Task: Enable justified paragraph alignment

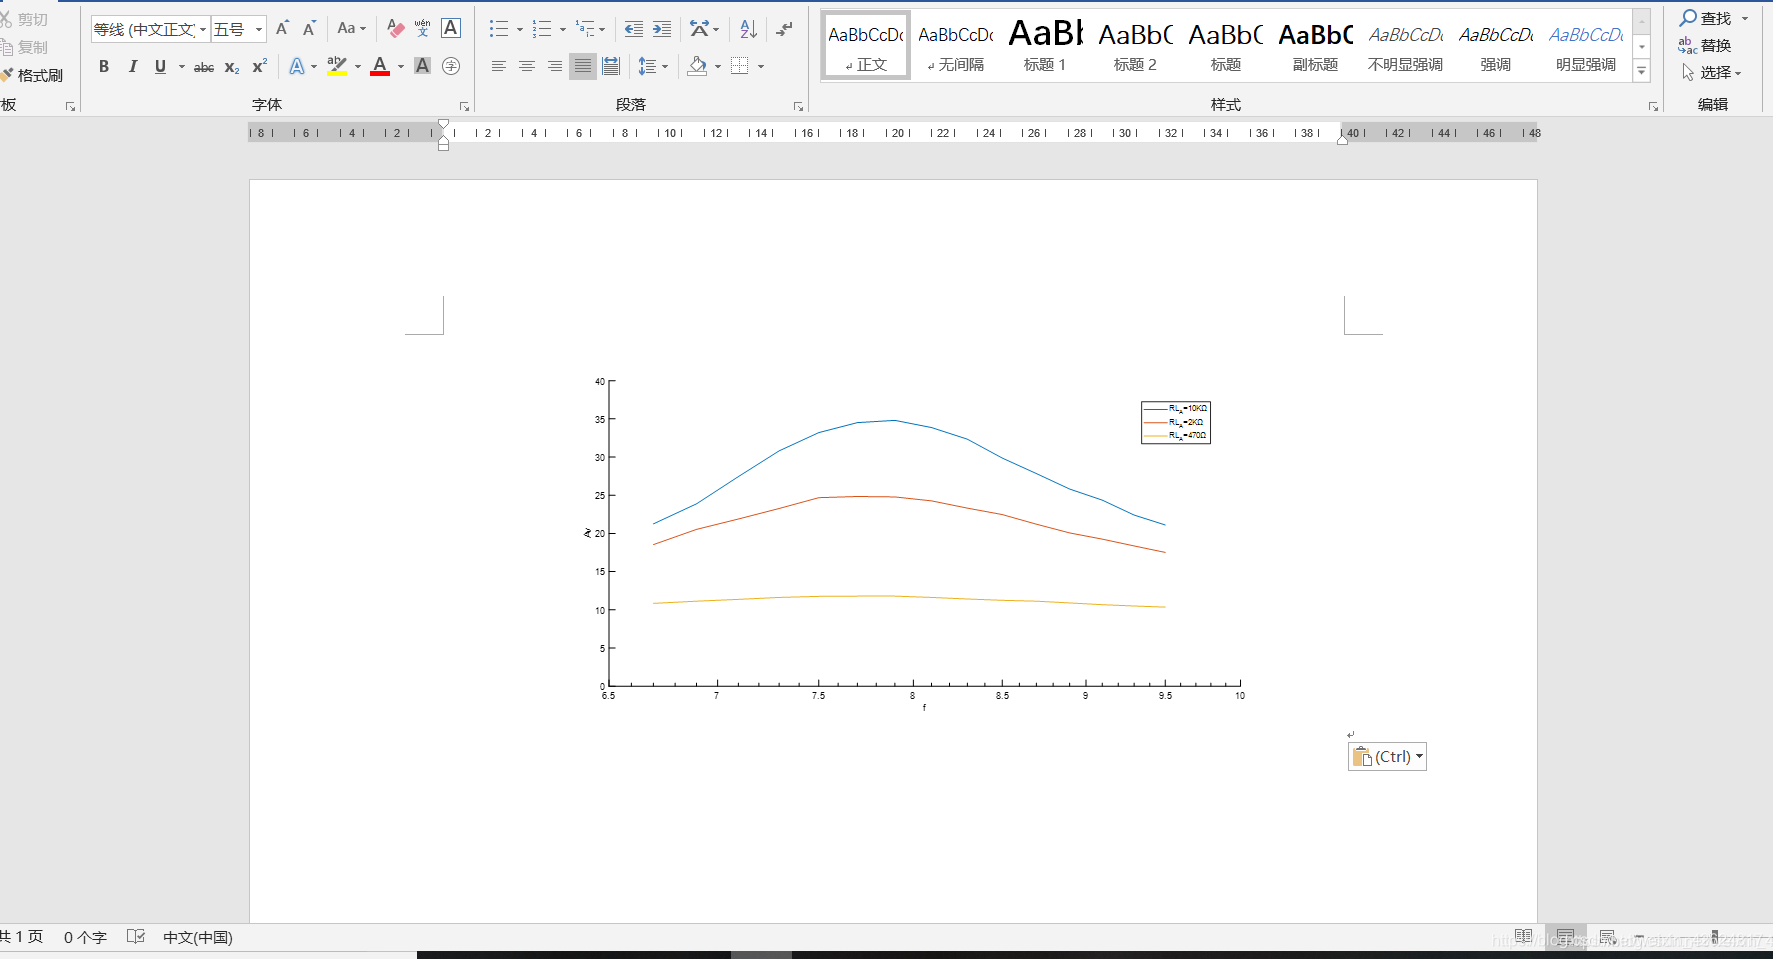Action: point(583,67)
